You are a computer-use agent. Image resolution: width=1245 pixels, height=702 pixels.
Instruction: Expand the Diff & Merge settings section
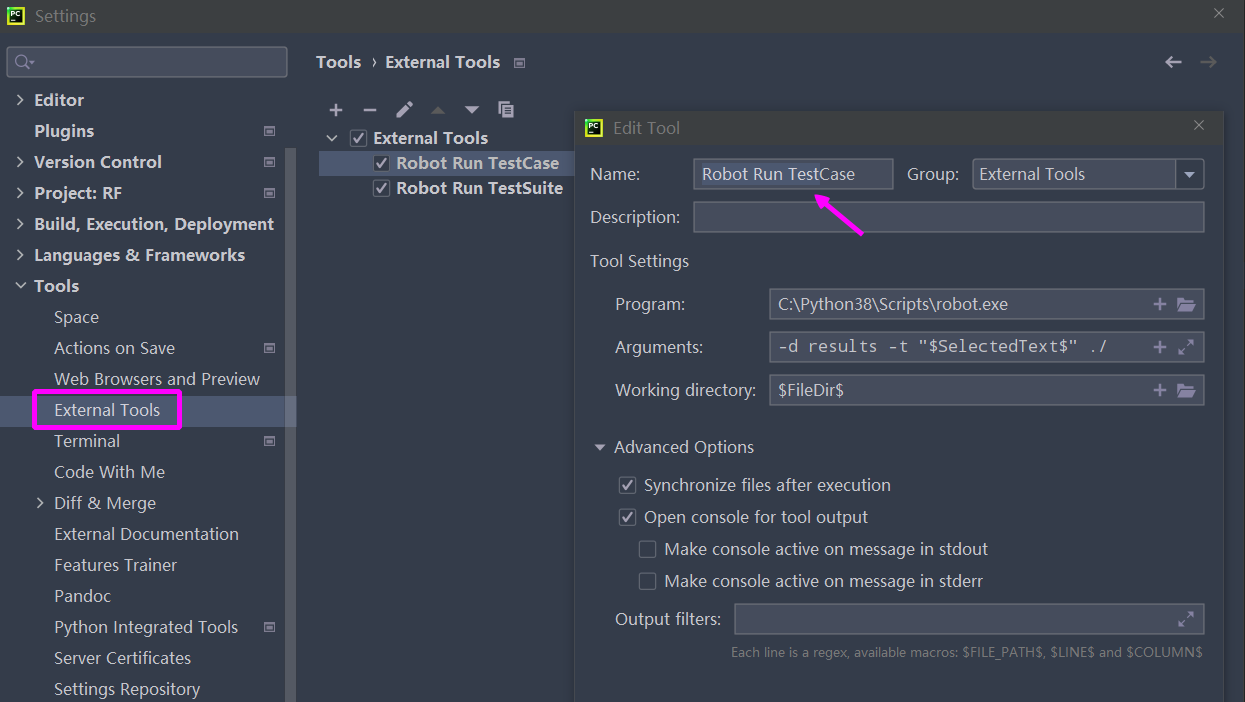[40, 502]
